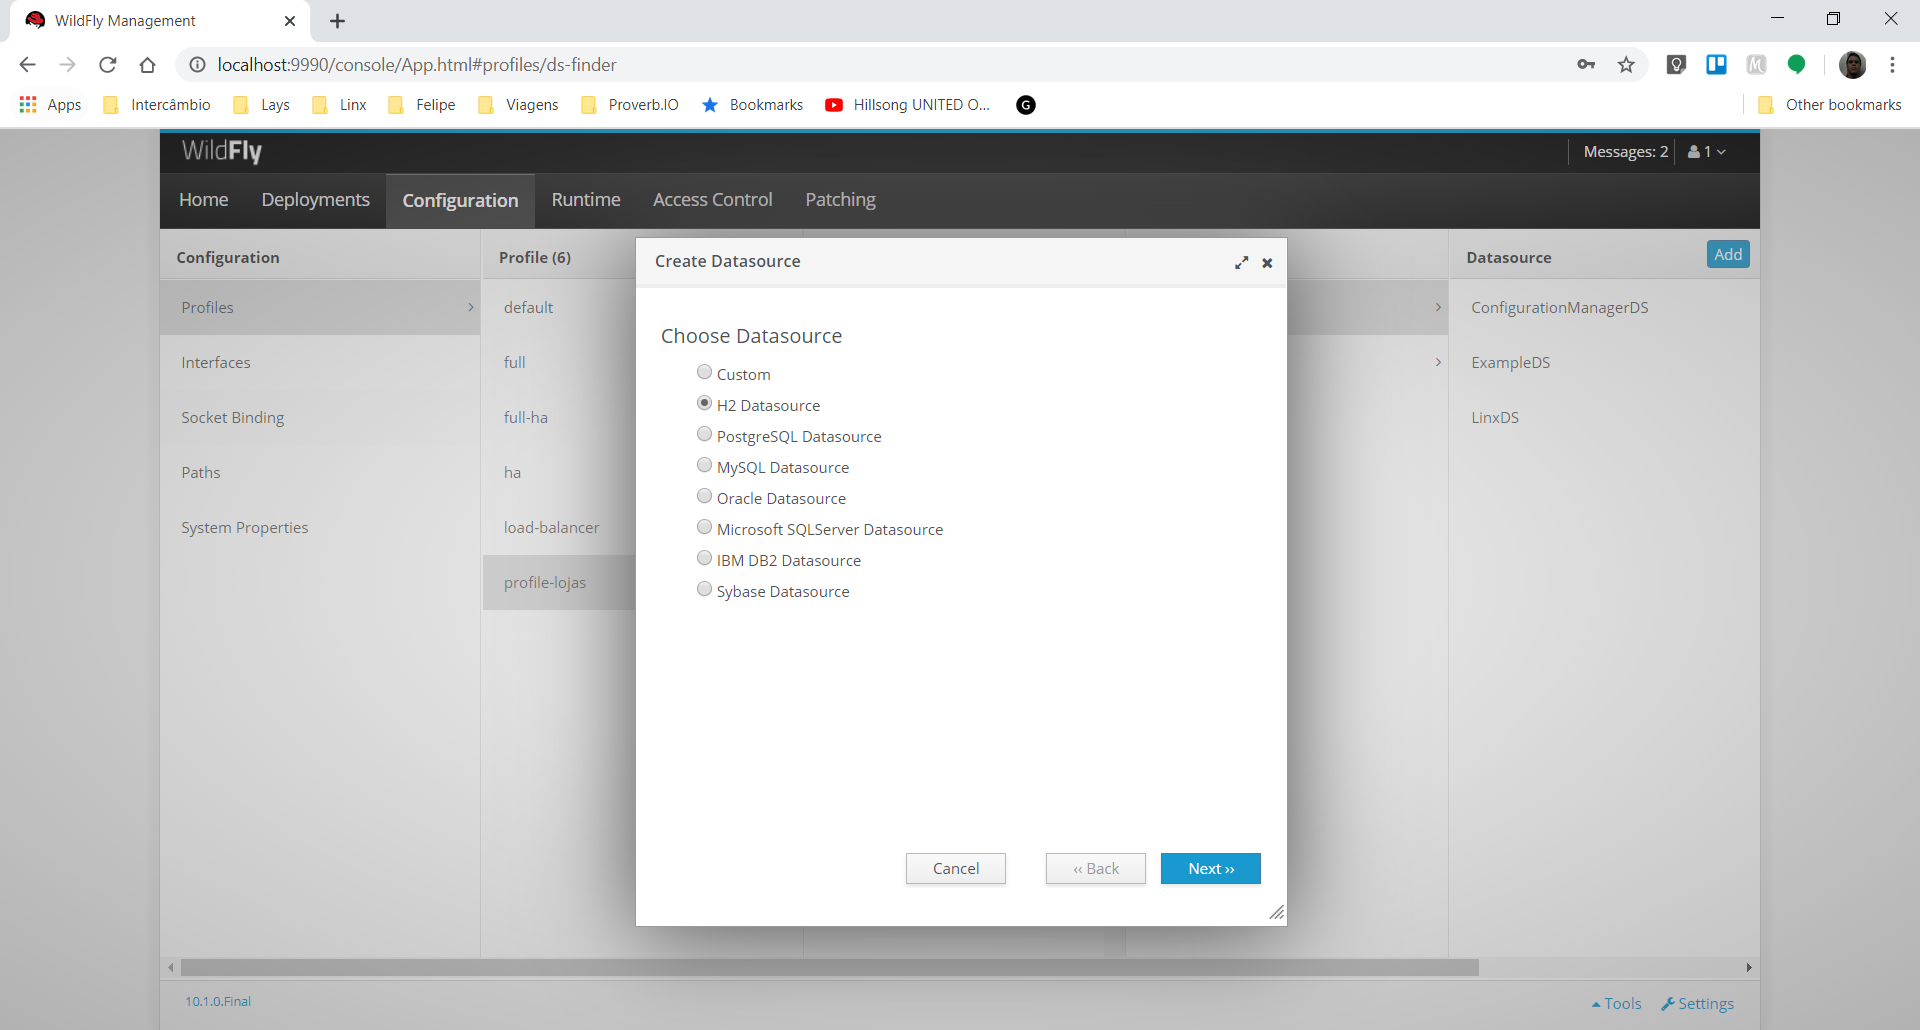View Messages: 2 notifications
1920x1030 pixels.
tap(1626, 152)
